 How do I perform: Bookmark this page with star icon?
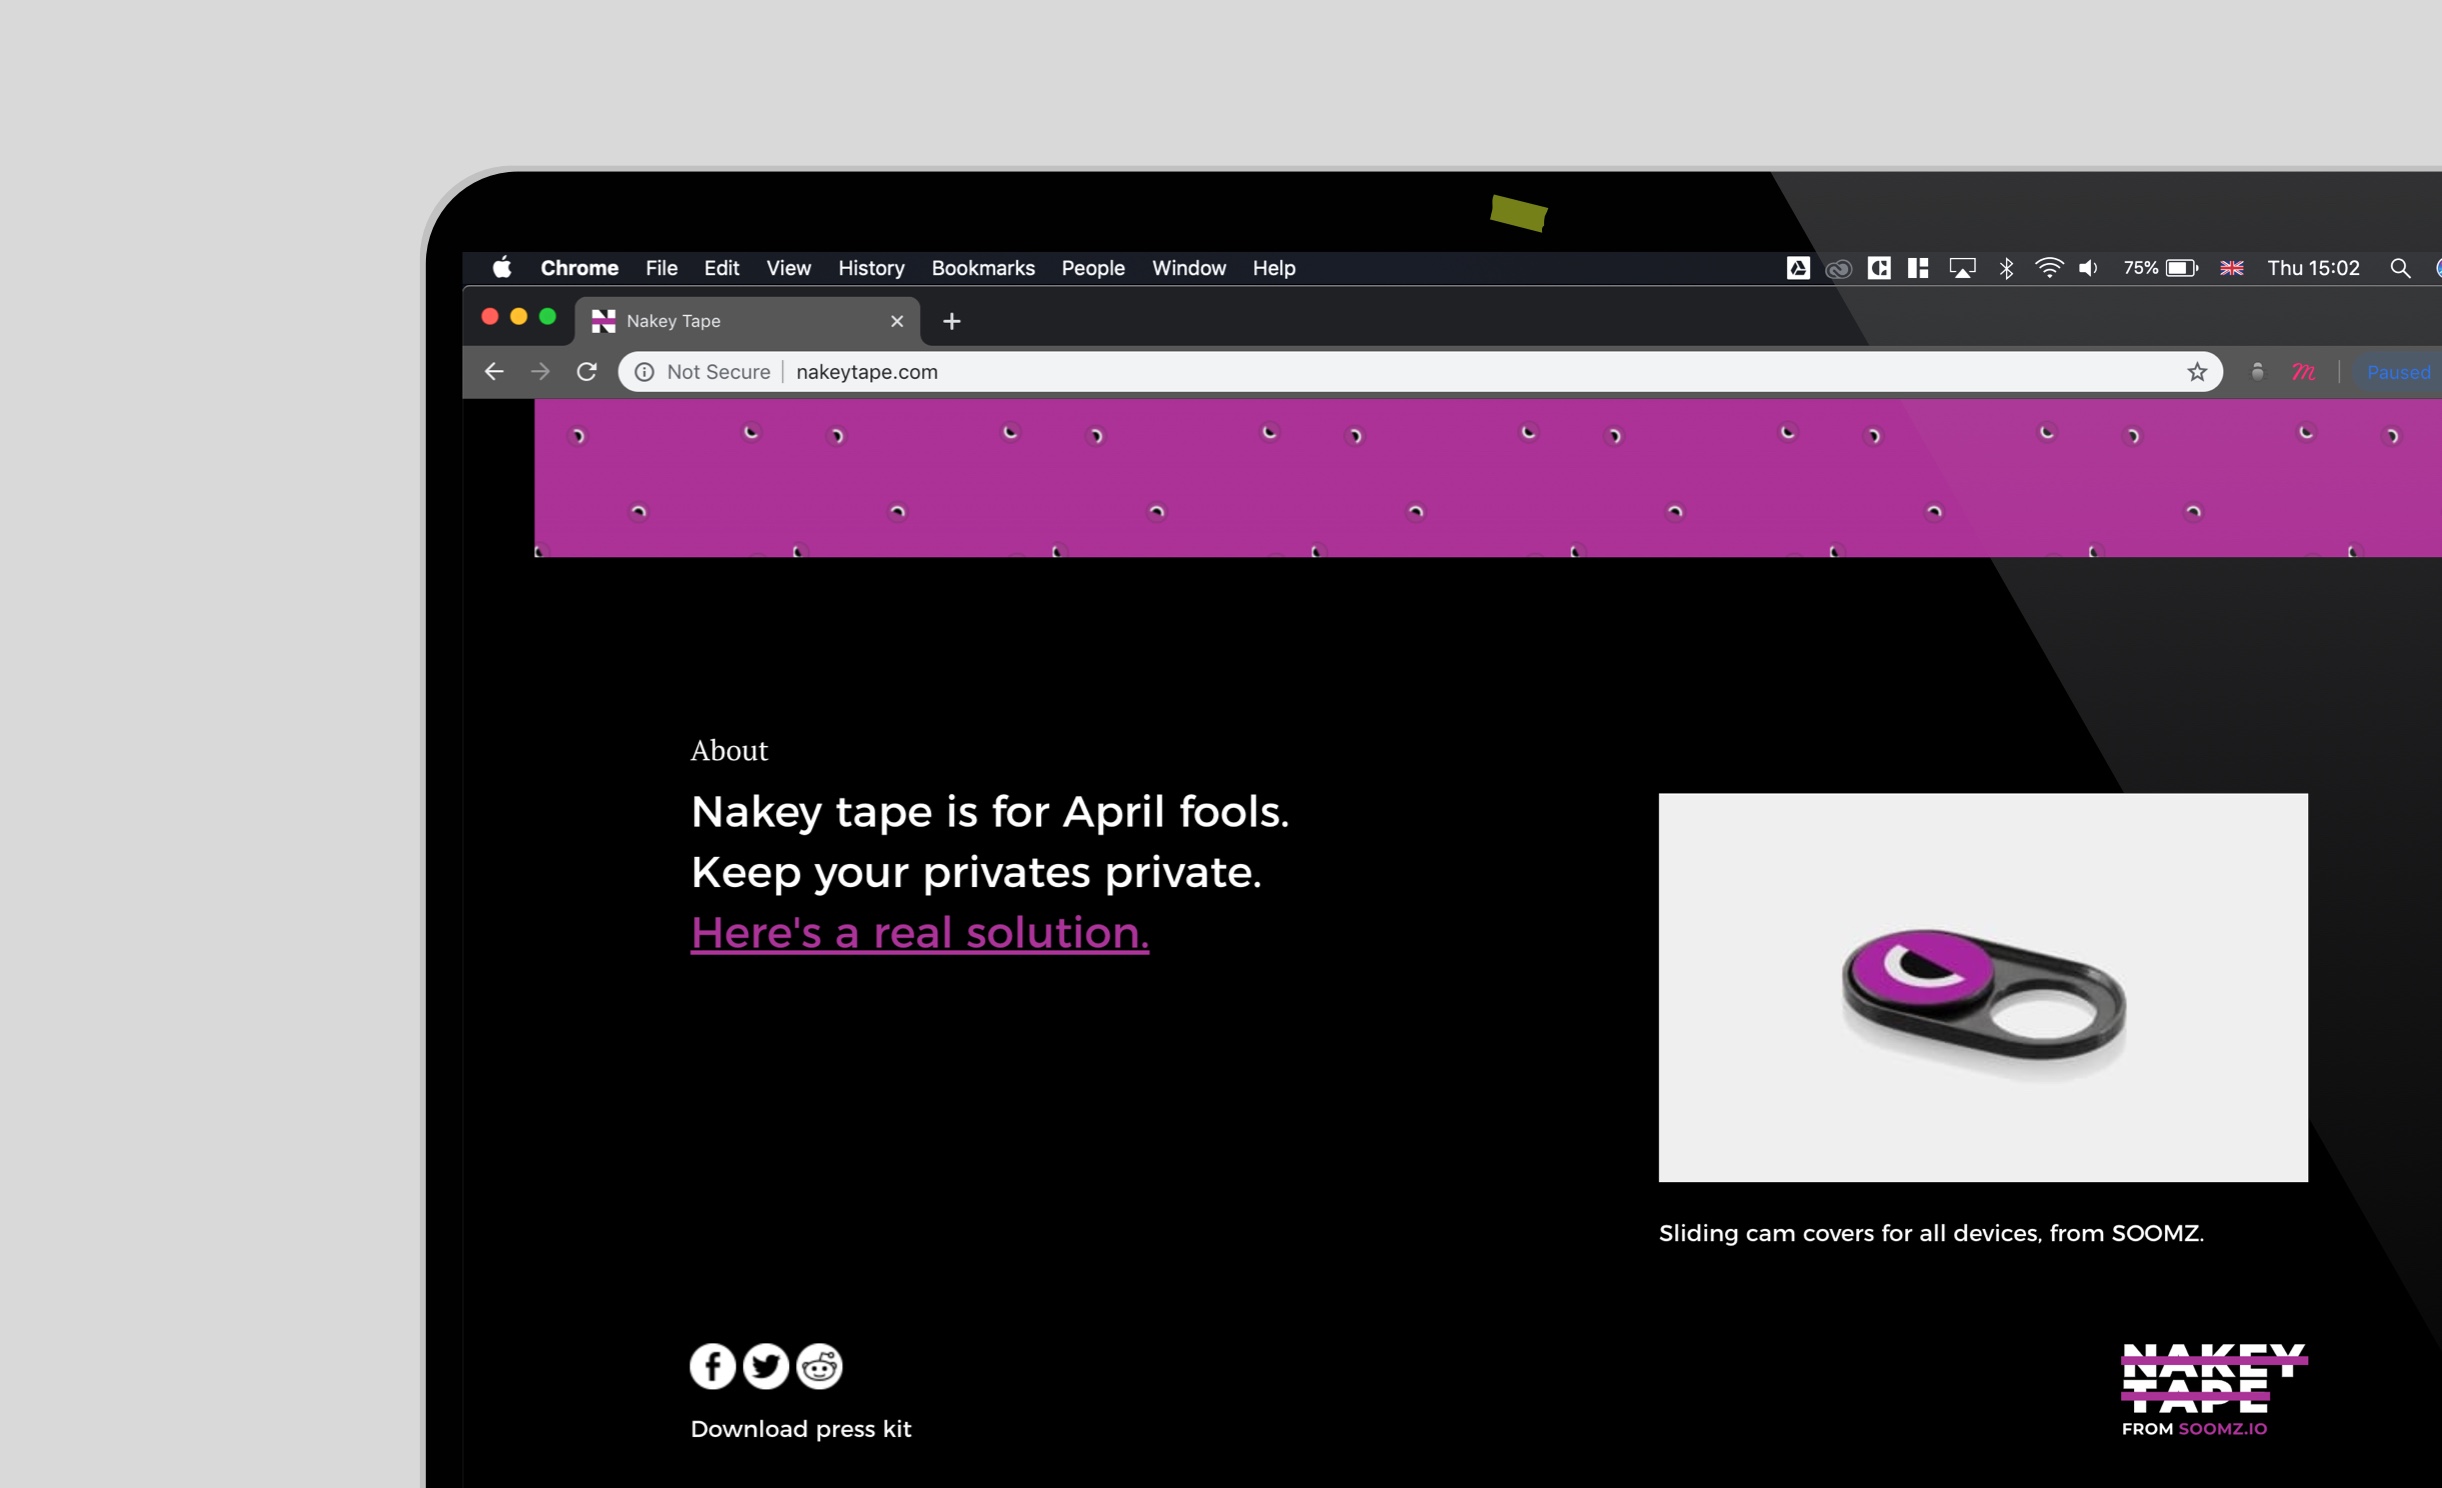pos(2197,372)
